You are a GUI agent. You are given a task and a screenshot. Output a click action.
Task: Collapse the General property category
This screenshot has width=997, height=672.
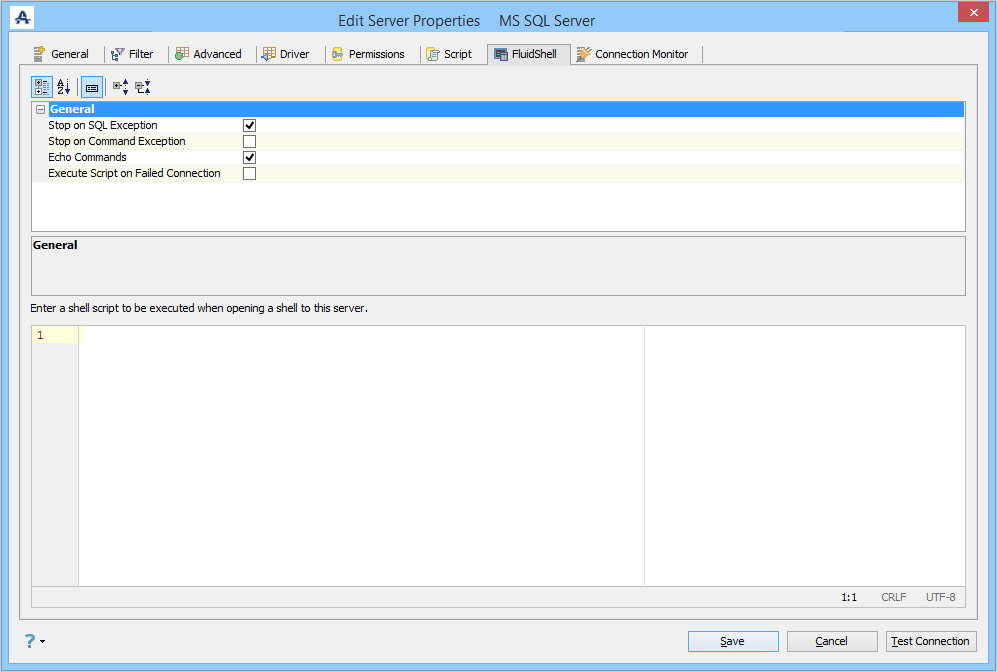[x=41, y=109]
